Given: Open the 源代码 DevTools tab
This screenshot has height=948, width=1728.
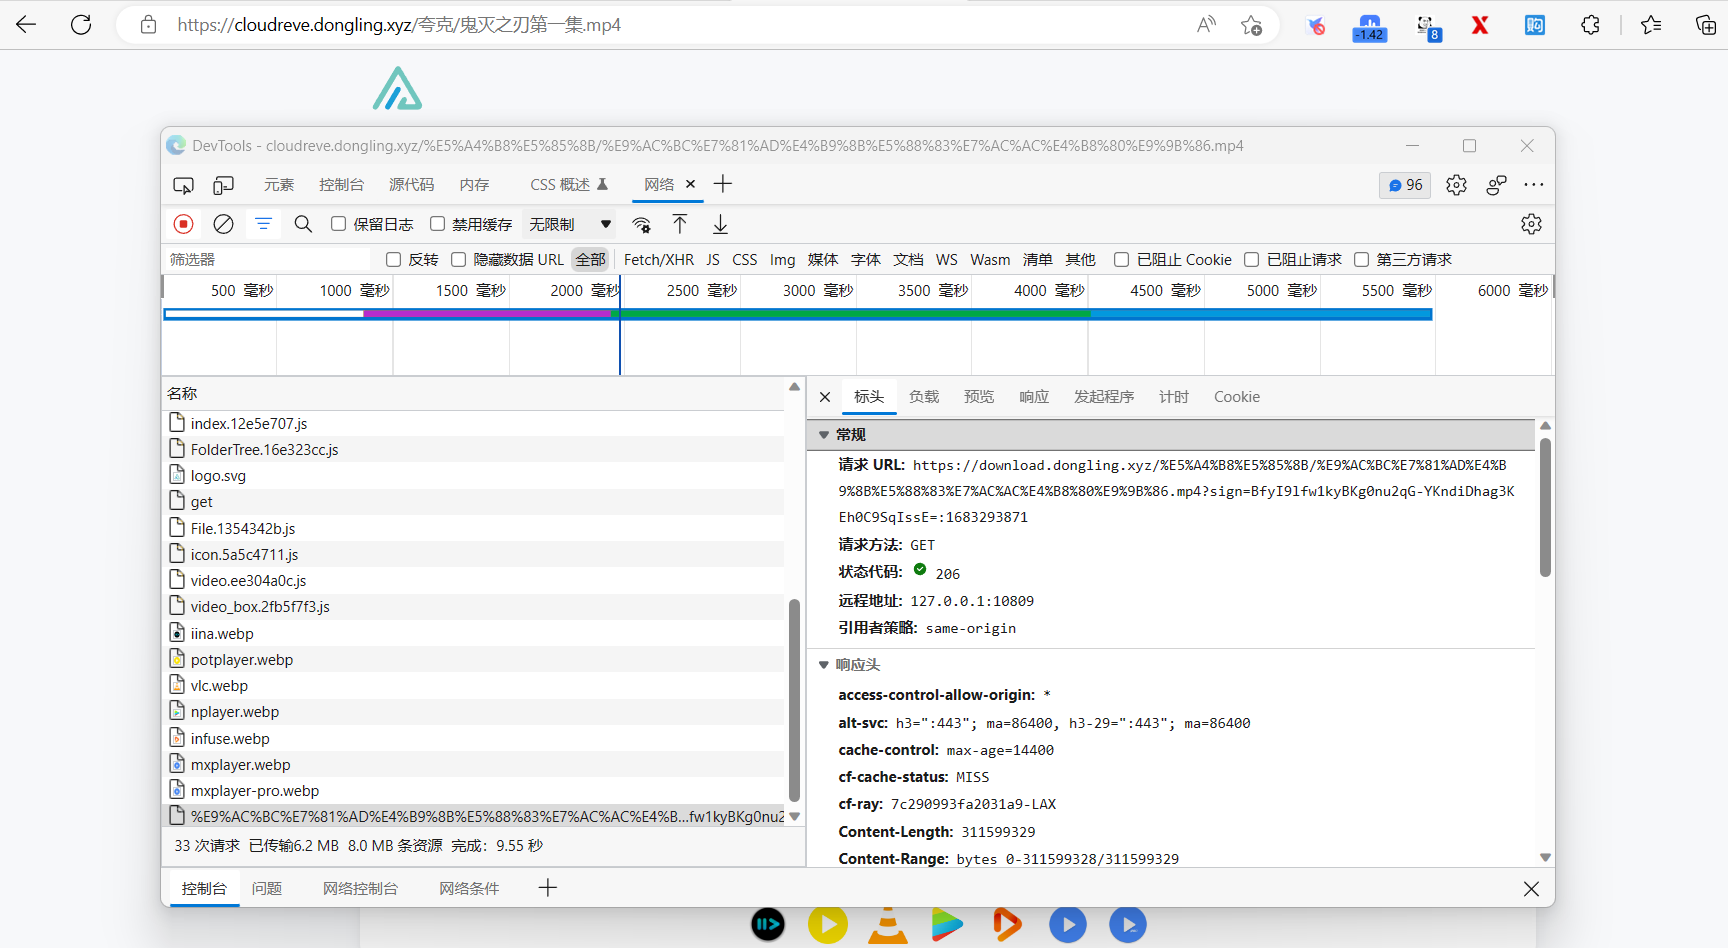Looking at the screenshot, I should pyautogui.click(x=411, y=185).
